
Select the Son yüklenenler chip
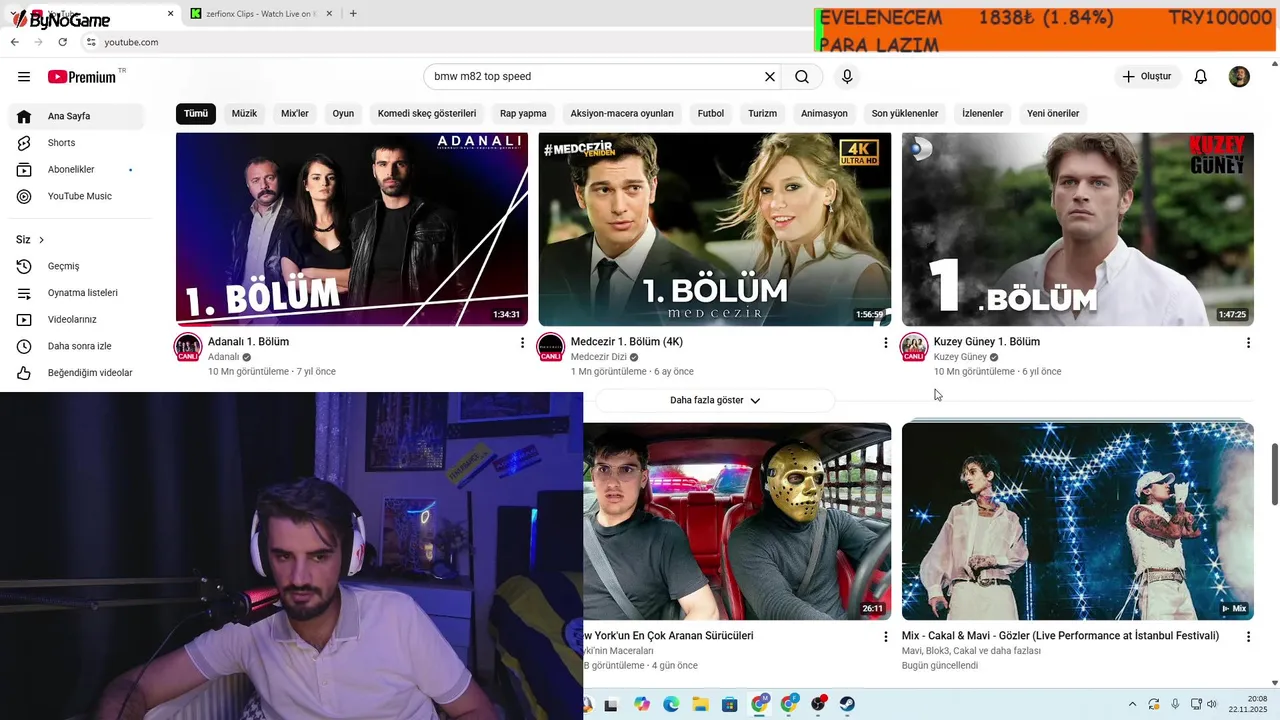point(905,114)
